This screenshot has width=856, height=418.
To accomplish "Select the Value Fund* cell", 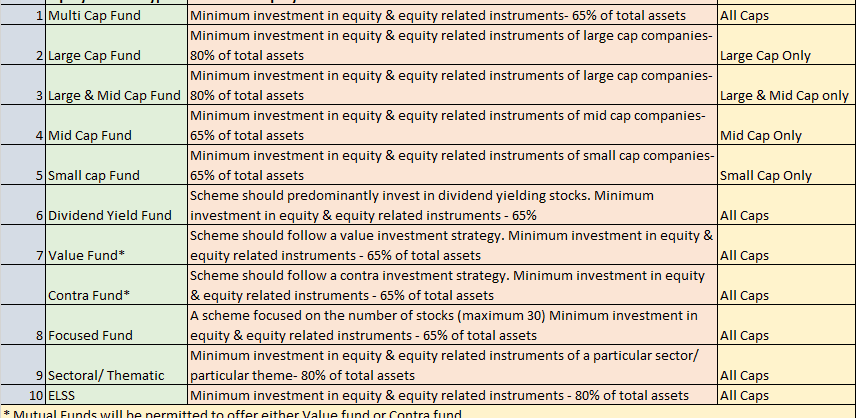I will pyautogui.click(x=116, y=244).
